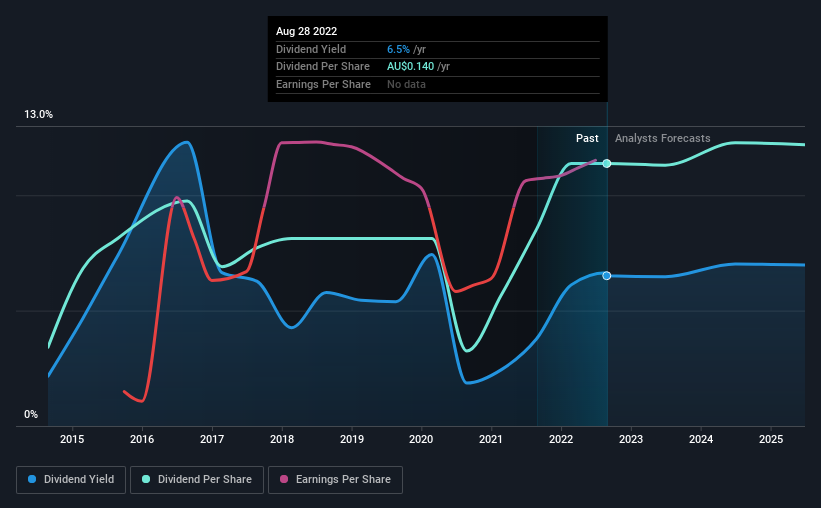Click the teal data point marker at Aug 2022
821x508 pixels.
point(606,163)
